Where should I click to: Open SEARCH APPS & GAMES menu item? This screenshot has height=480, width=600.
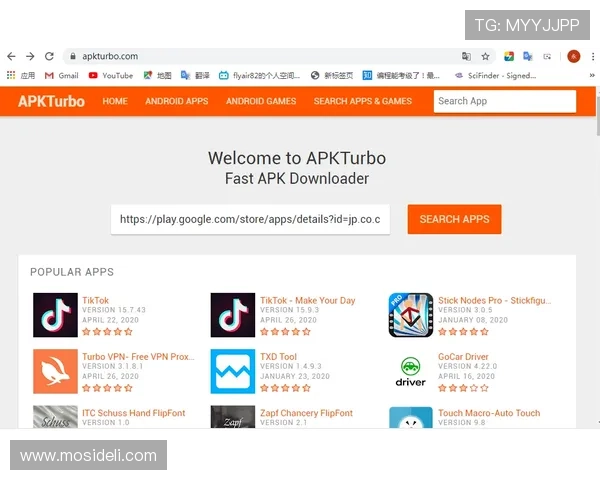tap(362, 101)
